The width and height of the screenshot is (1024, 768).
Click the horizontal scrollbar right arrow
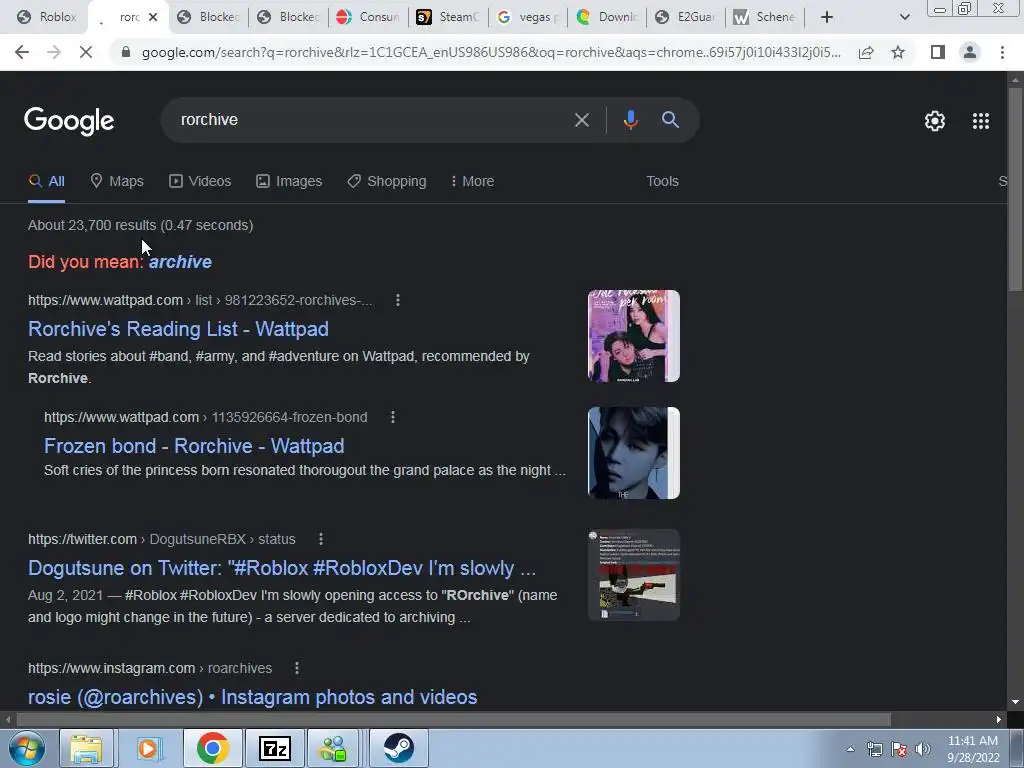999,720
